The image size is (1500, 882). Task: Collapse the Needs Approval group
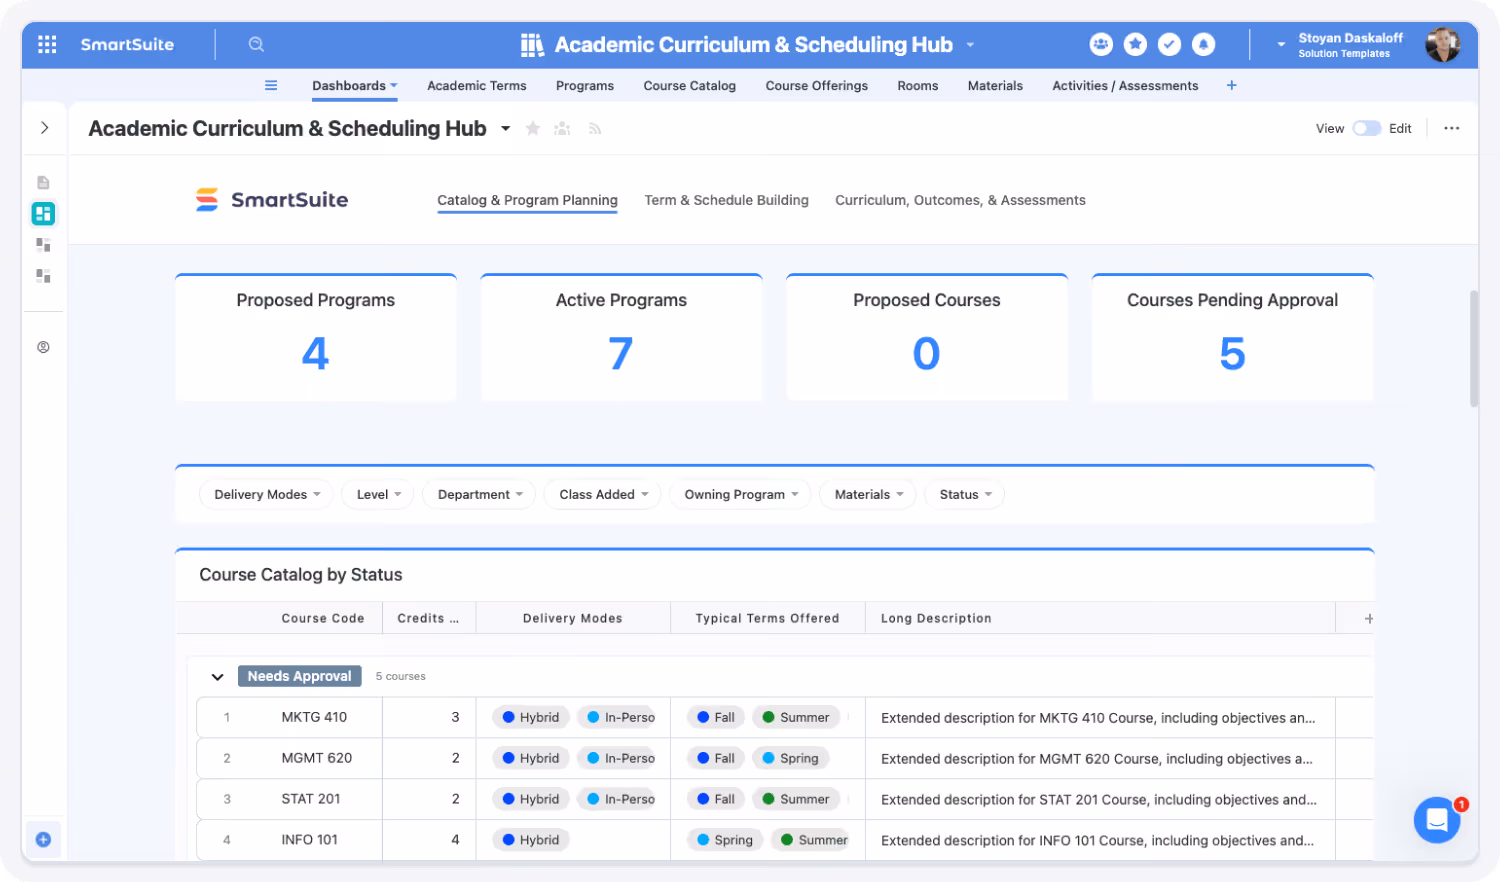217,677
